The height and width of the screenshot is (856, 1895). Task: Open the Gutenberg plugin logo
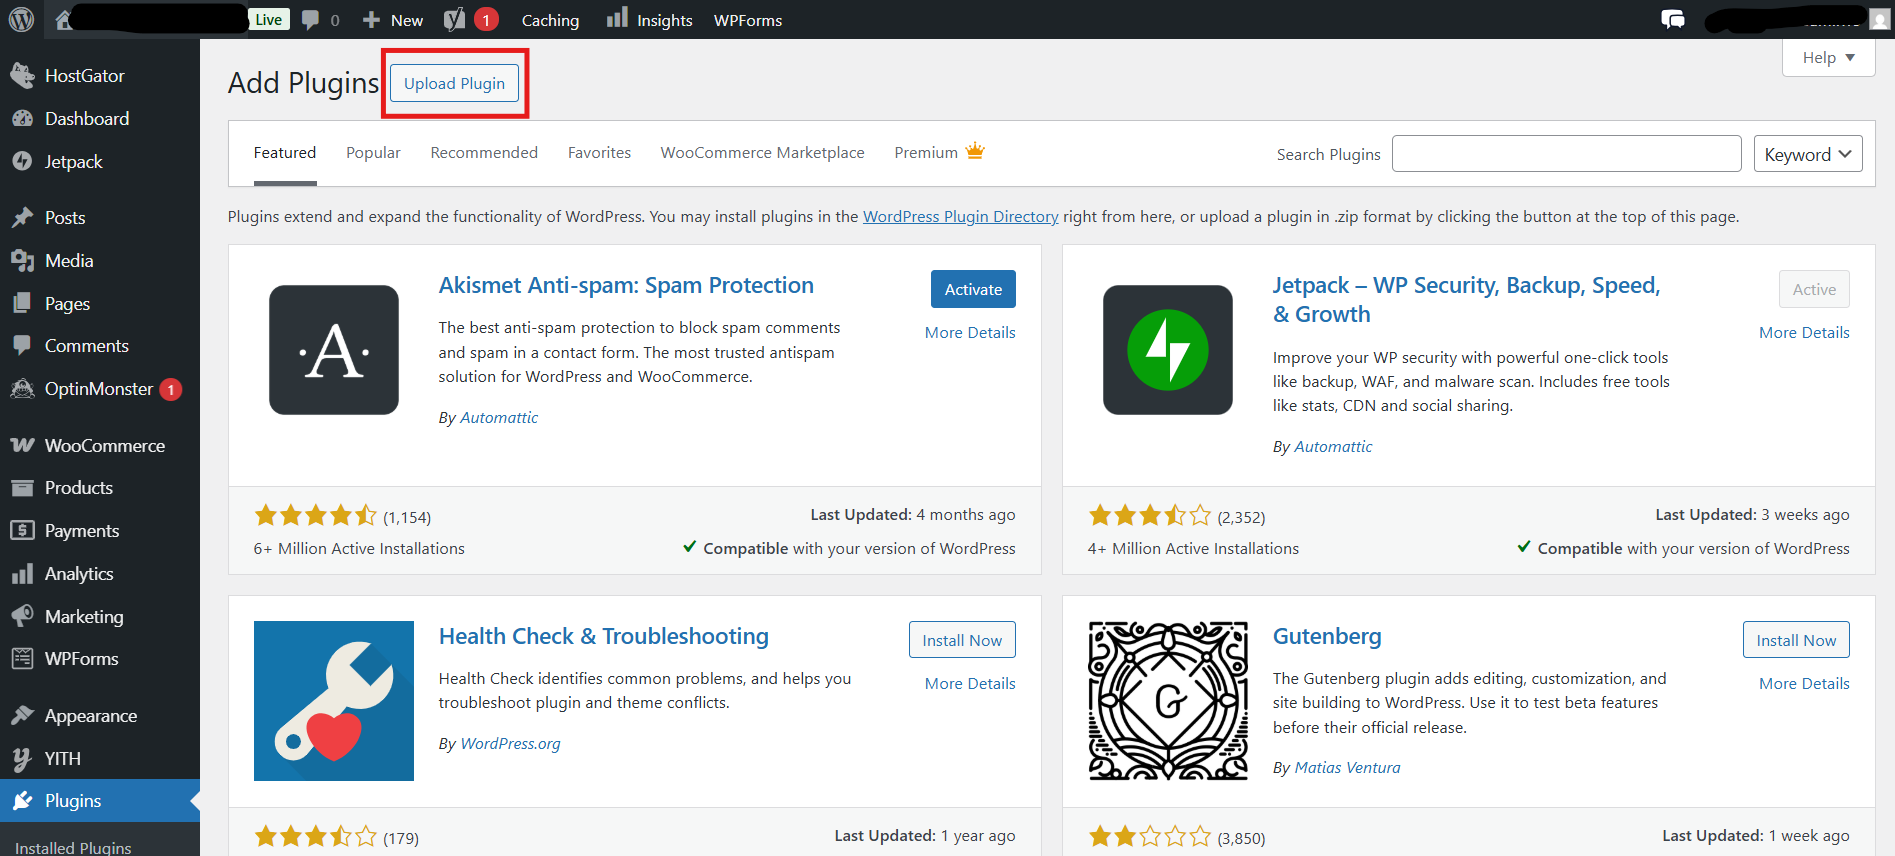(1167, 700)
